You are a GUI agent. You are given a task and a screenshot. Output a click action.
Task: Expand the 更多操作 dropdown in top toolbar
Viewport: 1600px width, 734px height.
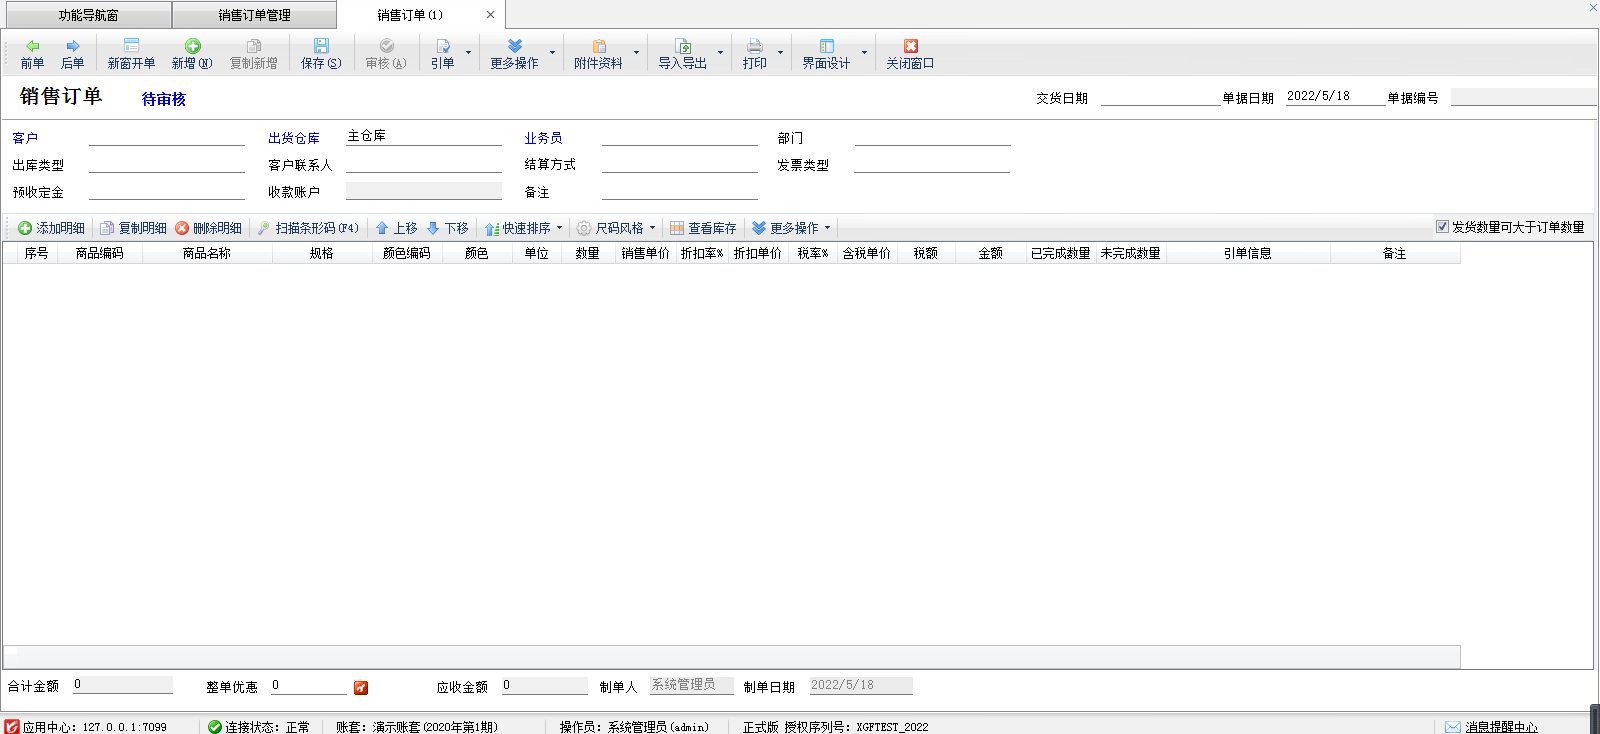click(552, 53)
